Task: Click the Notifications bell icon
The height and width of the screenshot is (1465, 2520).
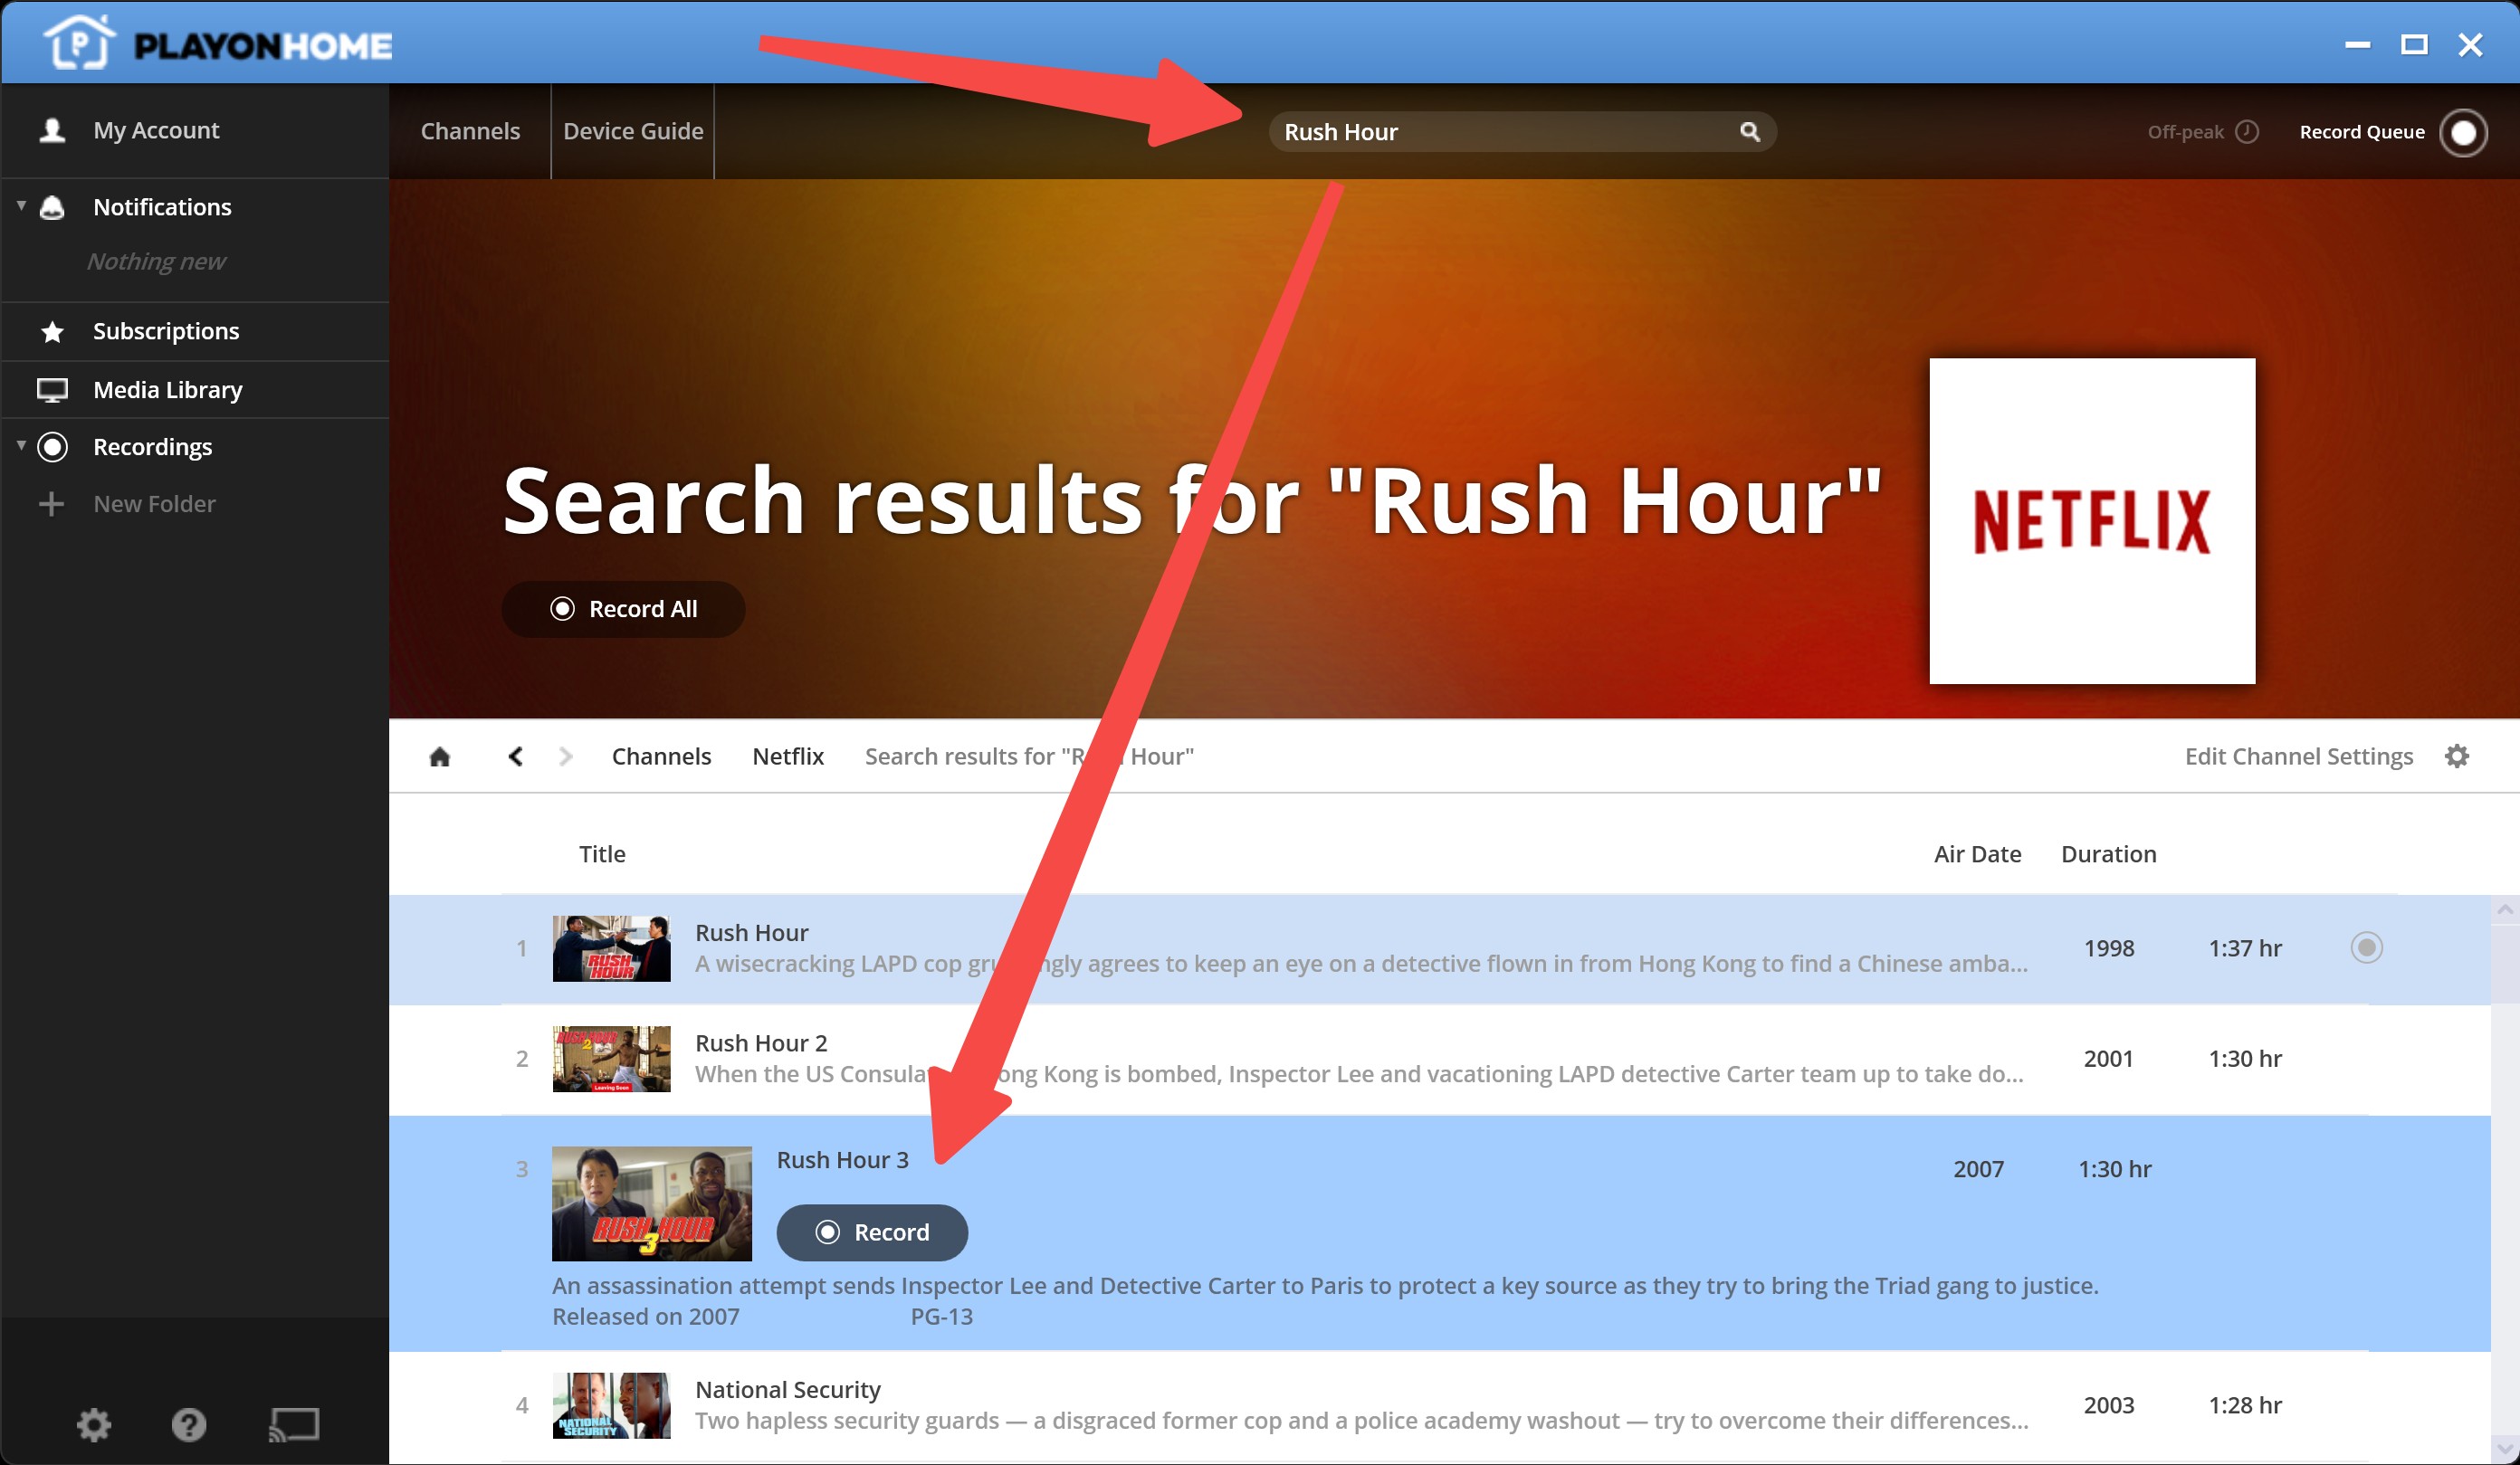Action: click(52, 207)
